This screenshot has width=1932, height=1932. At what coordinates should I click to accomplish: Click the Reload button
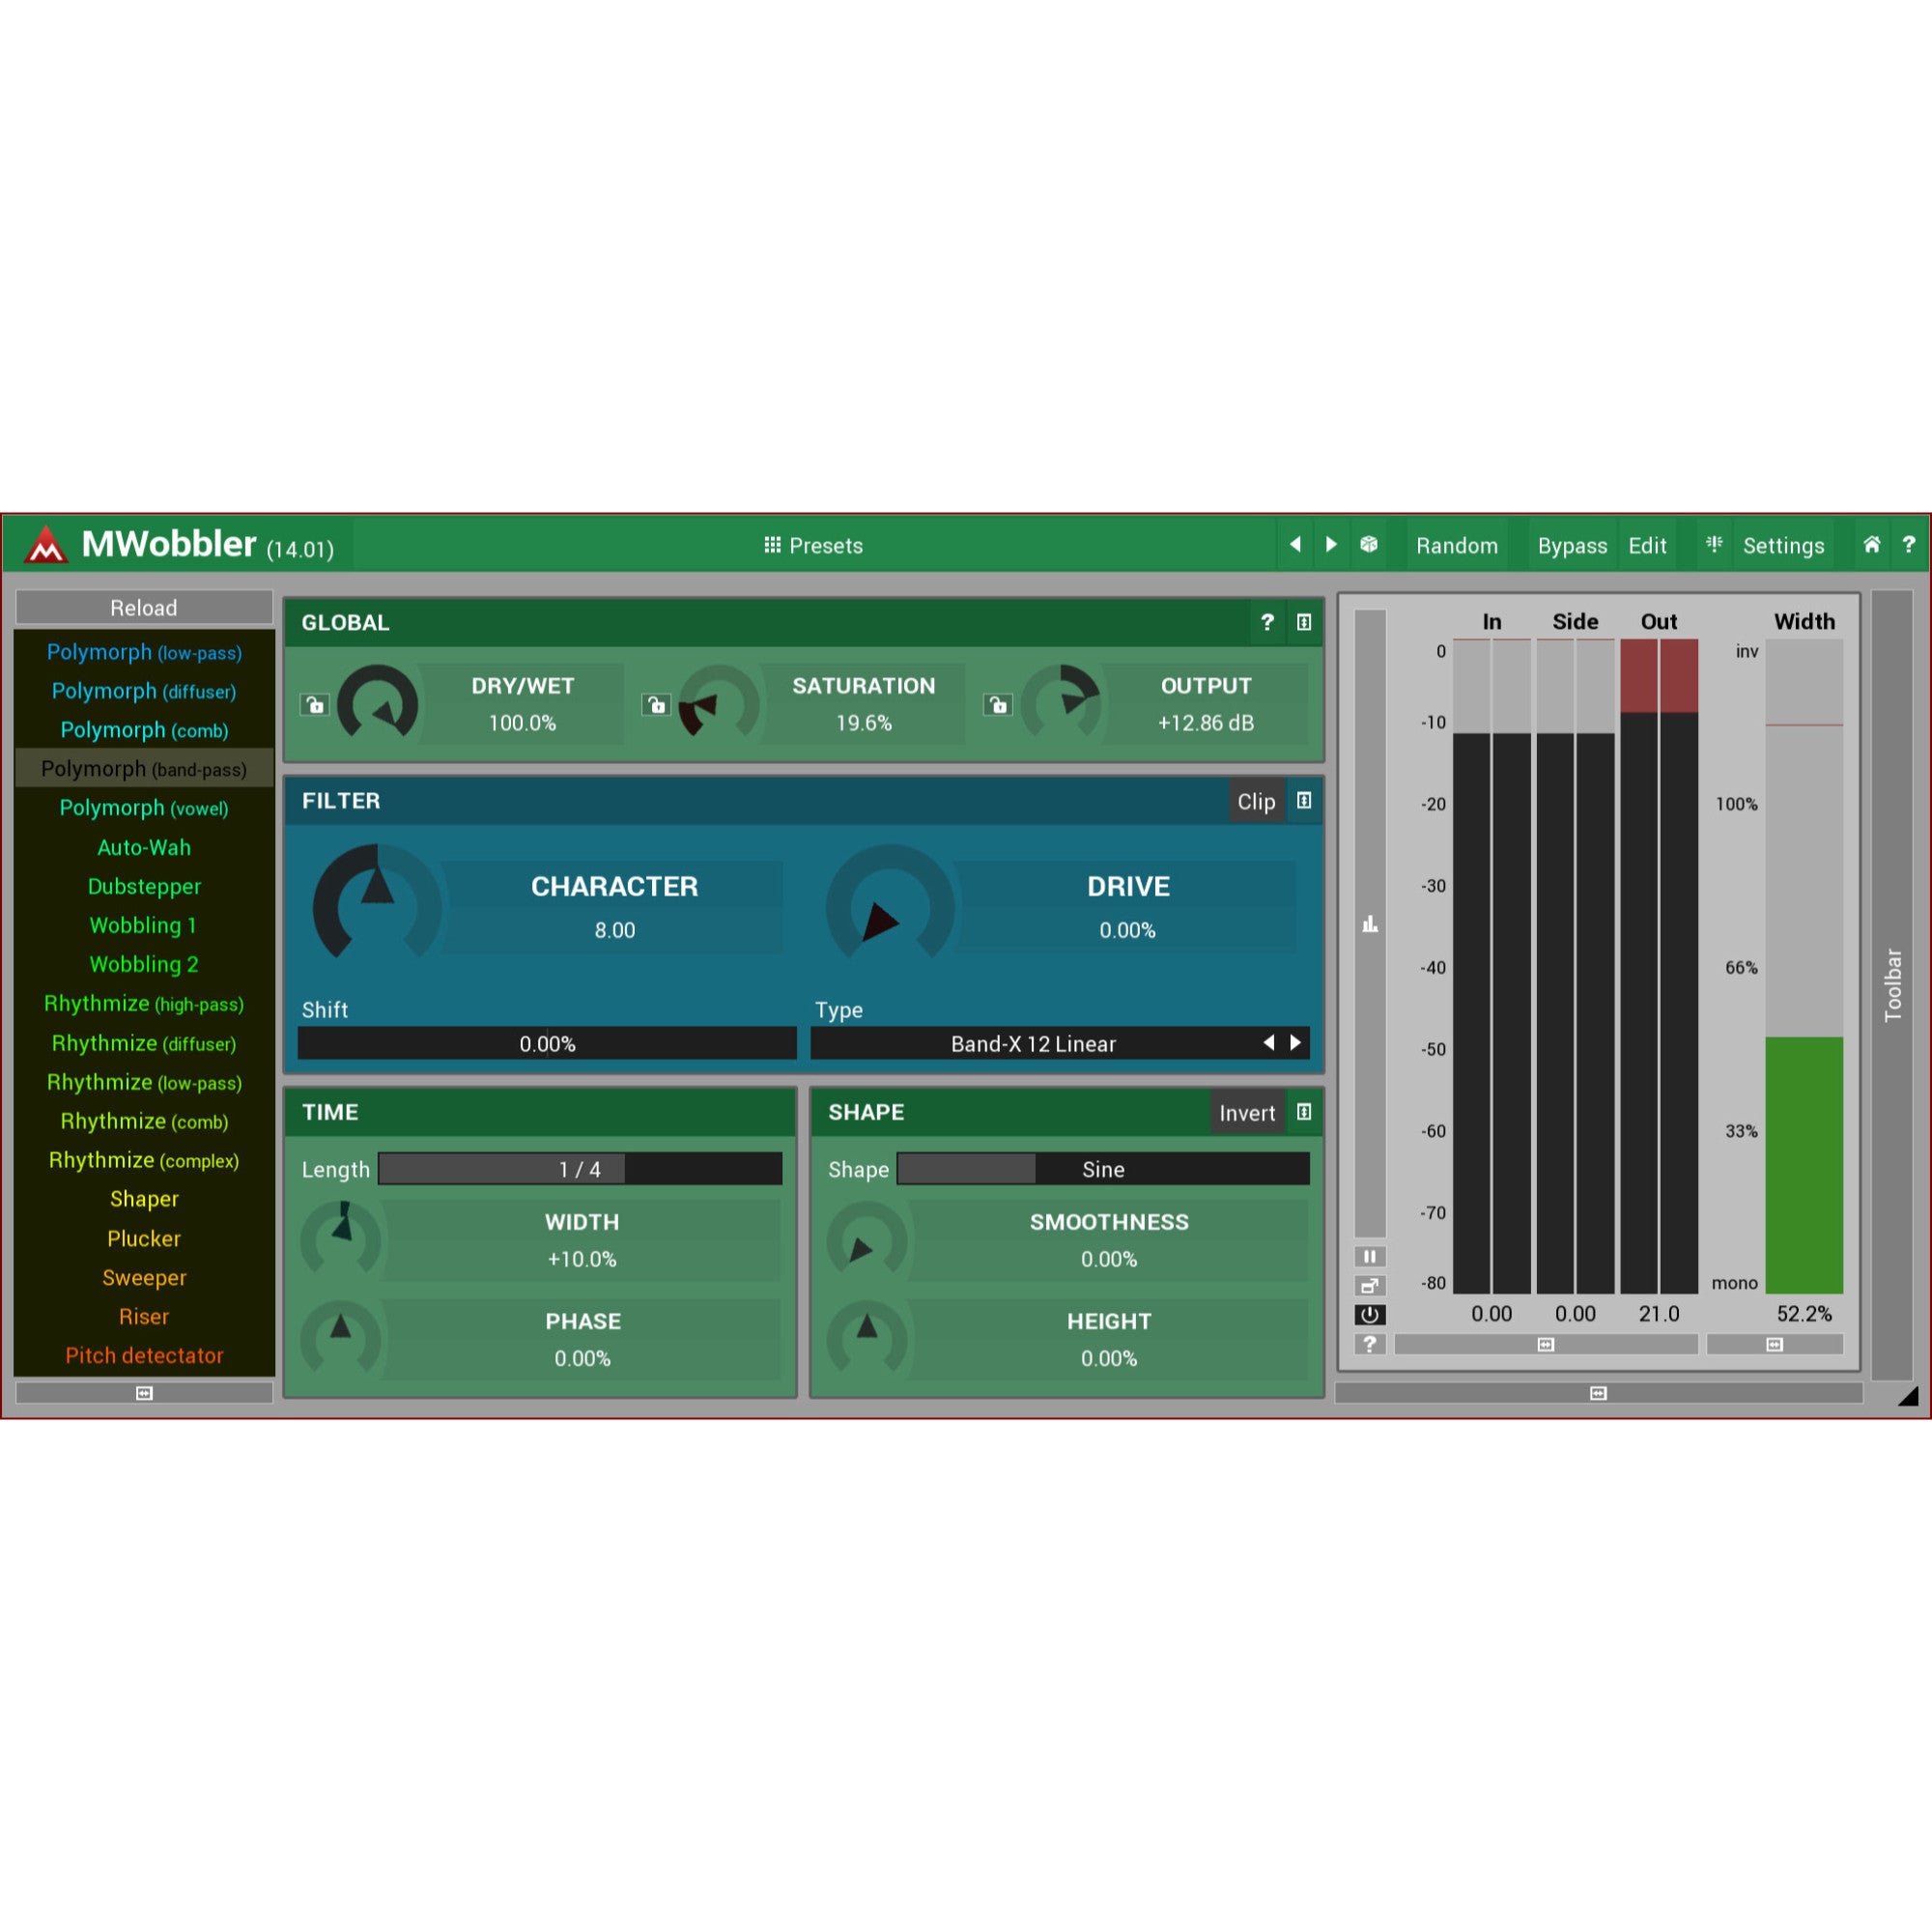[x=144, y=608]
